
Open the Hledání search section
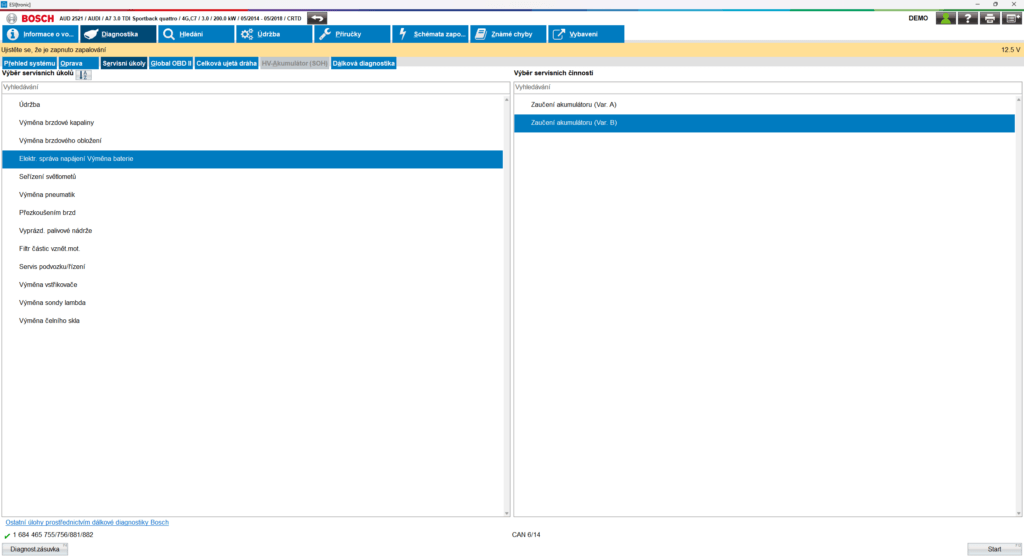195,34
